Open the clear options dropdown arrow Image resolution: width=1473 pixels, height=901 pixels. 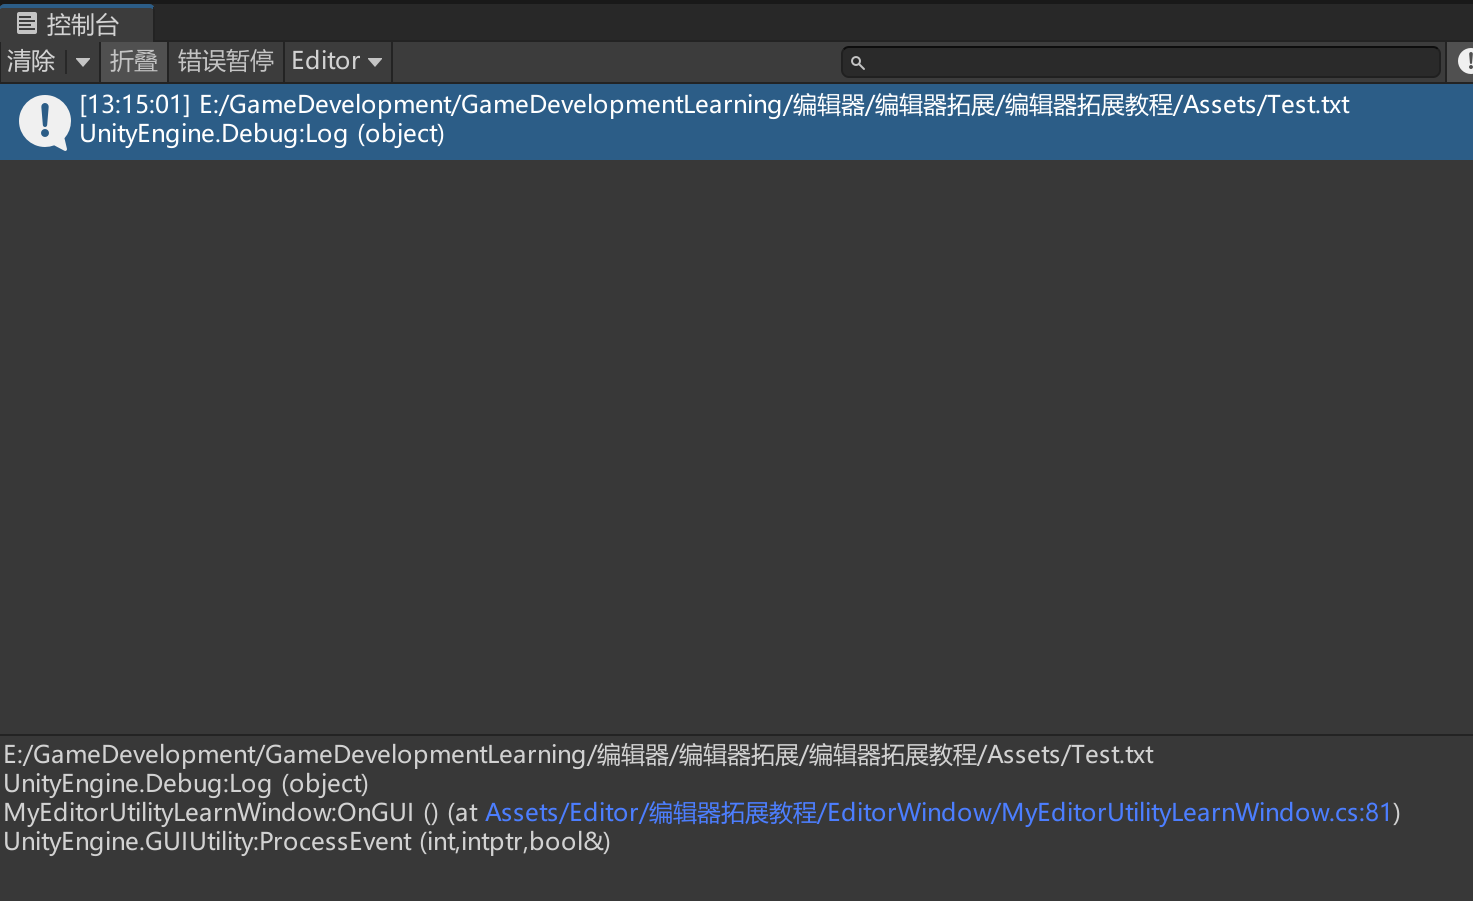tap(82, 62)
